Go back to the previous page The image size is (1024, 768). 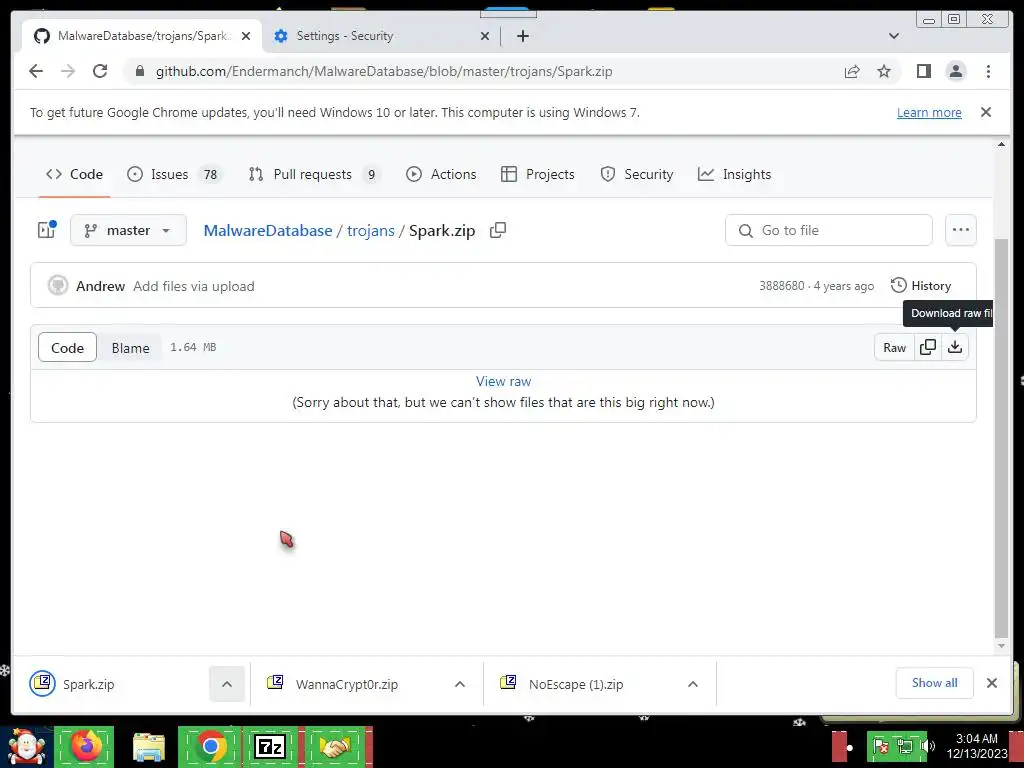tap(36, 71)
